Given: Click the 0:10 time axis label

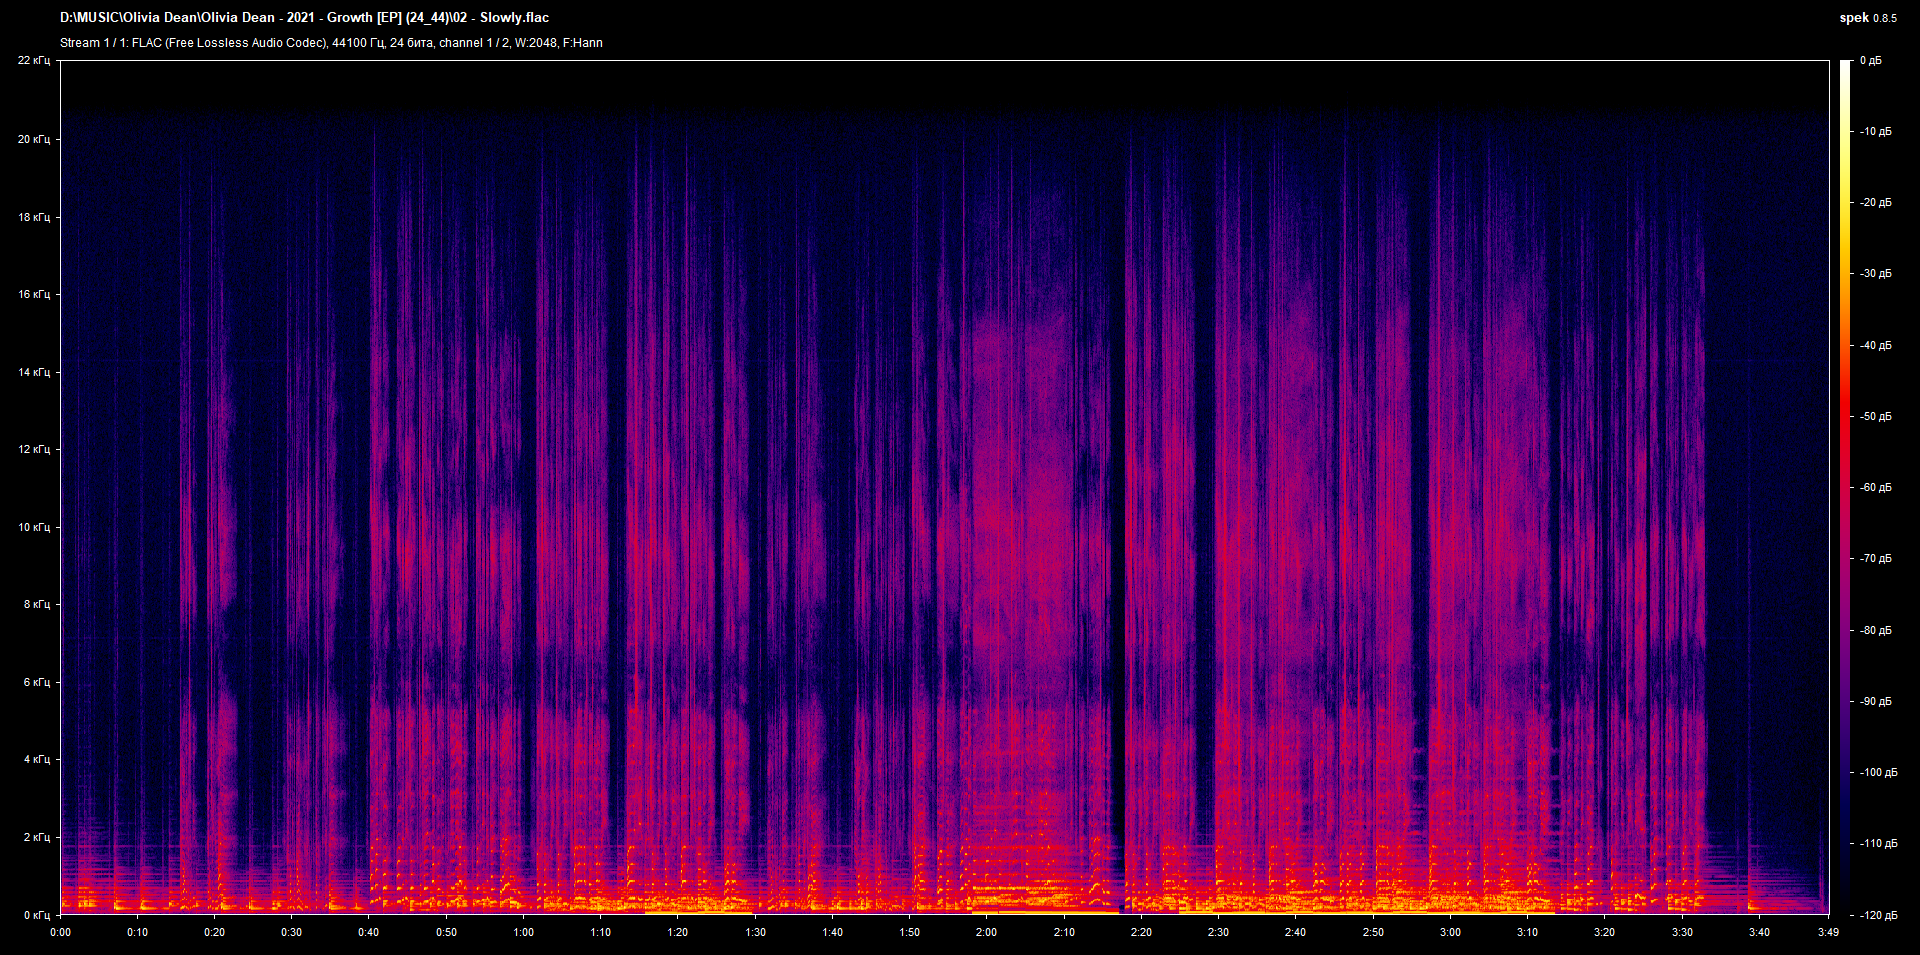Looking at the screenshot, I should (x=138, y=932).
